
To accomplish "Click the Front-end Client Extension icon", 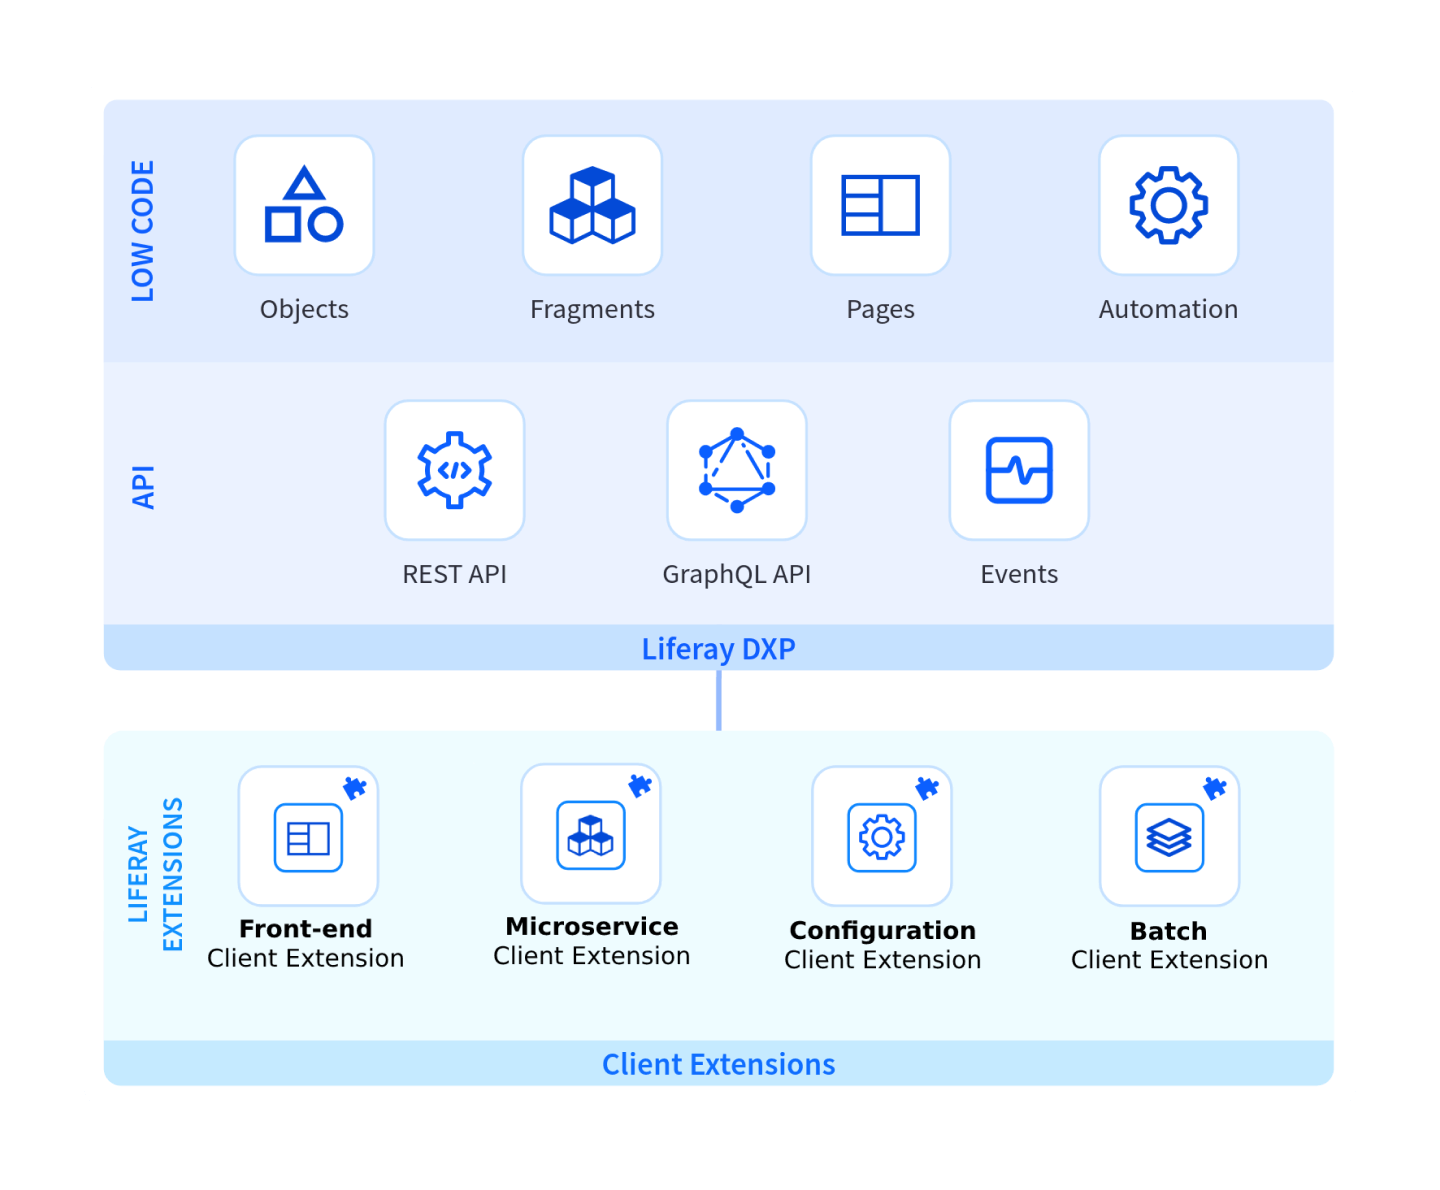I will click(x=308, y=837).
